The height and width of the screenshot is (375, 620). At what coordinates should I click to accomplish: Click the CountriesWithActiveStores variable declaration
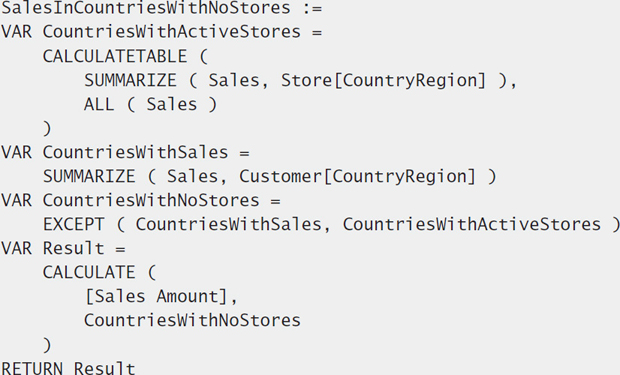click(x=162, y=32)
